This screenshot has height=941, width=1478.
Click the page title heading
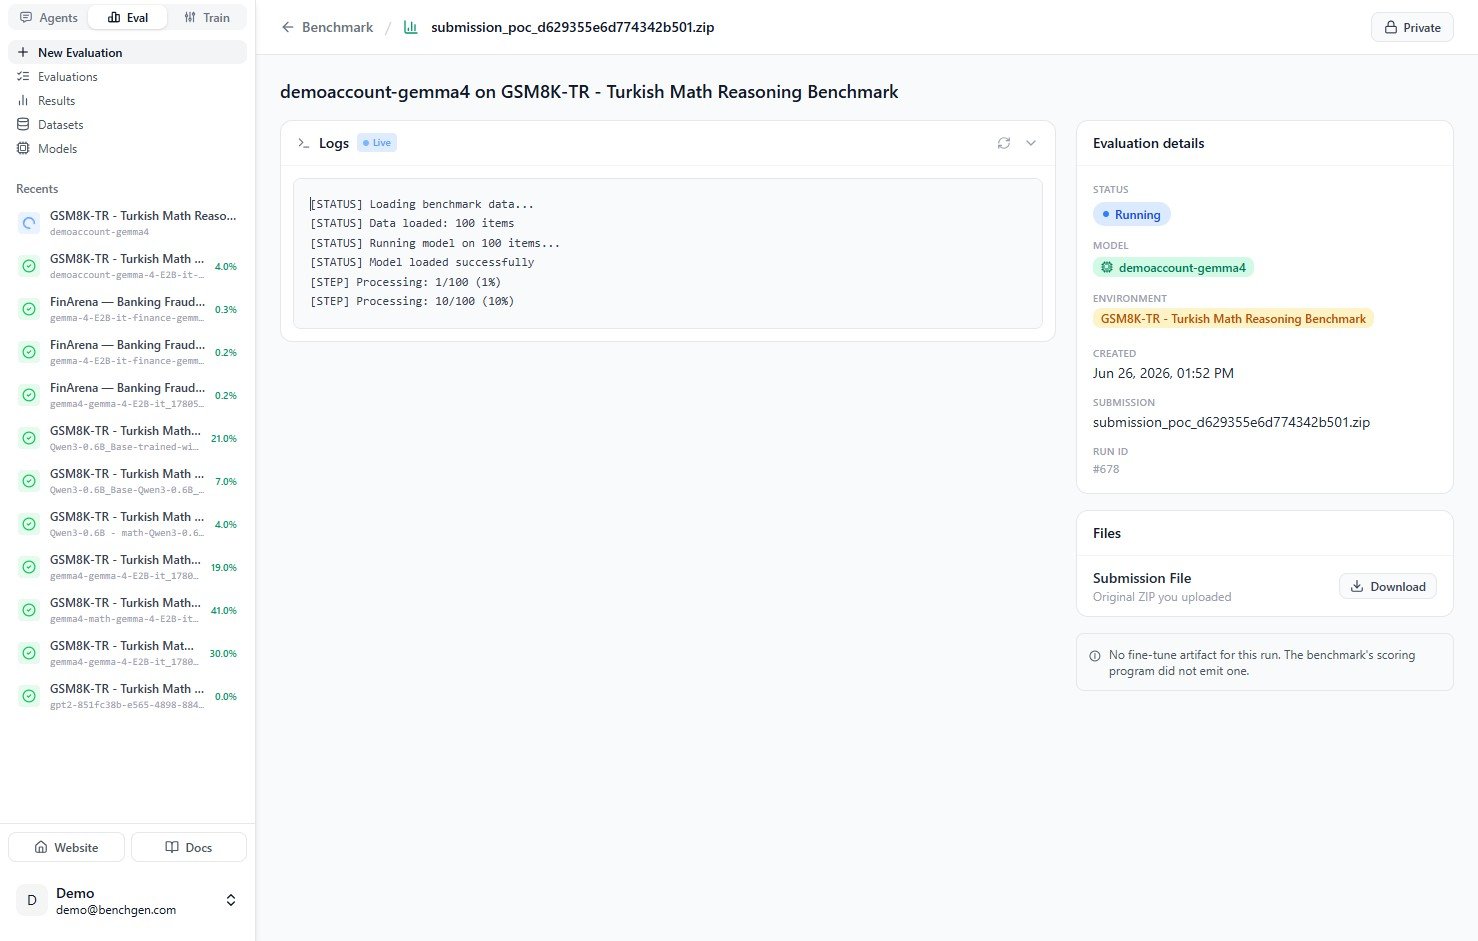point(589,92)
